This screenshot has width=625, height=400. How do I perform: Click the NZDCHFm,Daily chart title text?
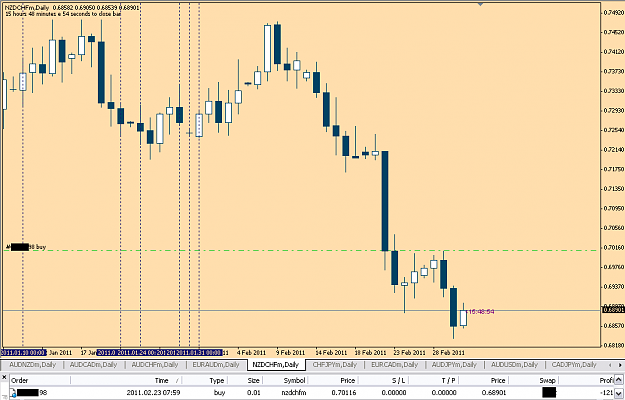[28, 8]
